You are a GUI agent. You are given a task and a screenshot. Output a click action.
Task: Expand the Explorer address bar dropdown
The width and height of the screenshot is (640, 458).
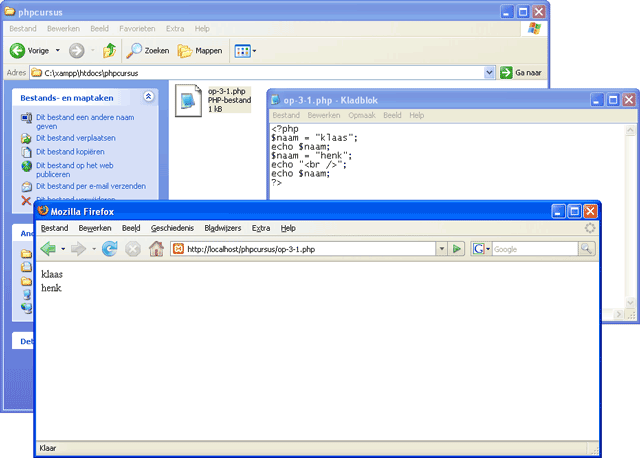(489, 73)
